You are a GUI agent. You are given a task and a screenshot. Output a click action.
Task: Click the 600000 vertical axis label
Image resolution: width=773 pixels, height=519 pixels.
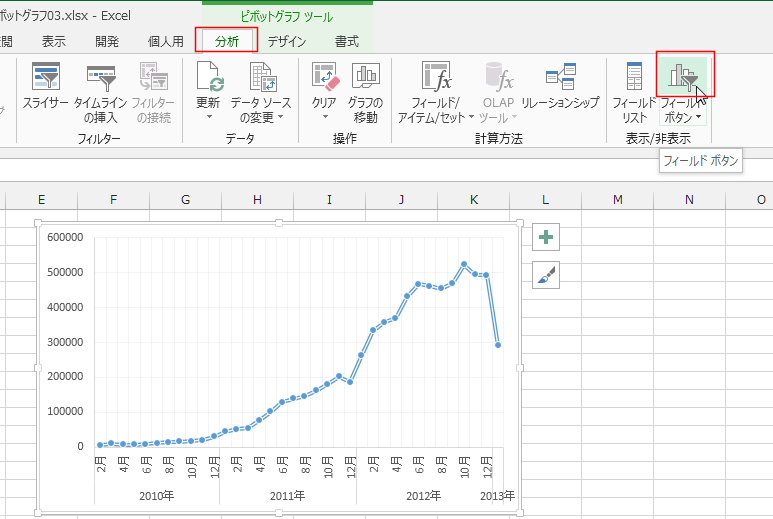click(x=65, y=237)
